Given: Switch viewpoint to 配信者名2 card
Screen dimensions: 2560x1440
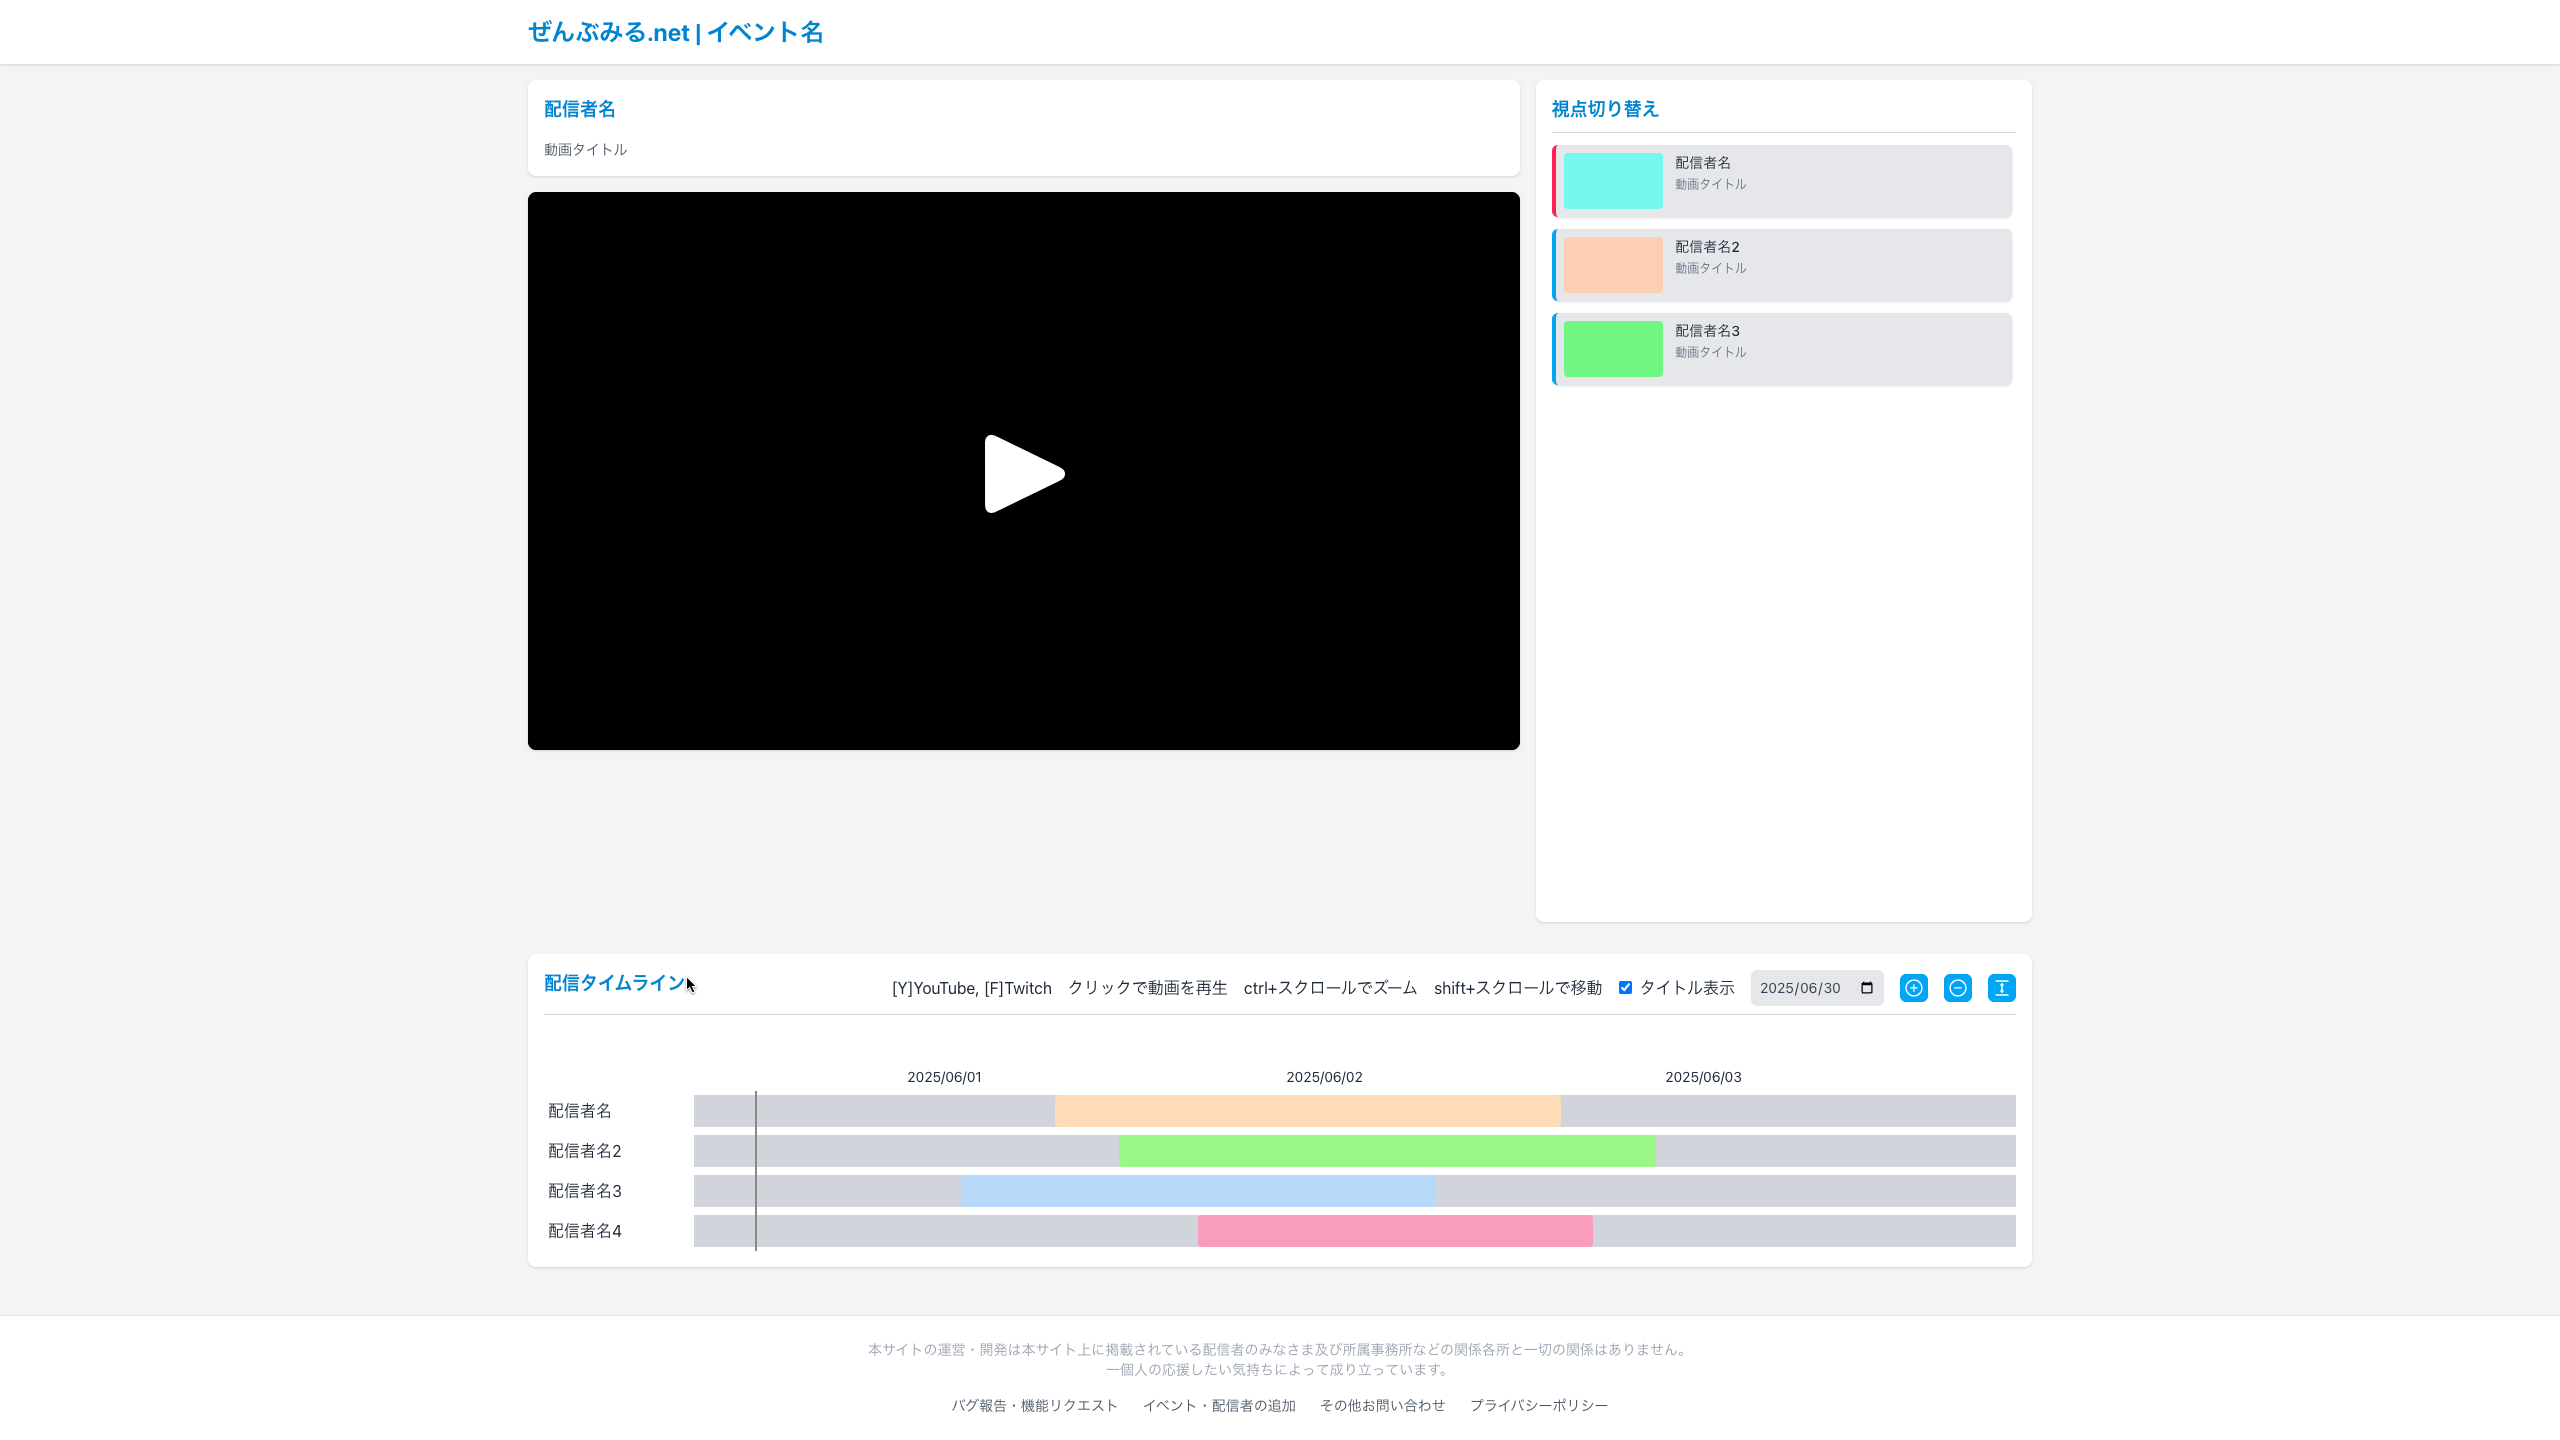Looking at the screenshot, I should click(x=1782, y=265).
